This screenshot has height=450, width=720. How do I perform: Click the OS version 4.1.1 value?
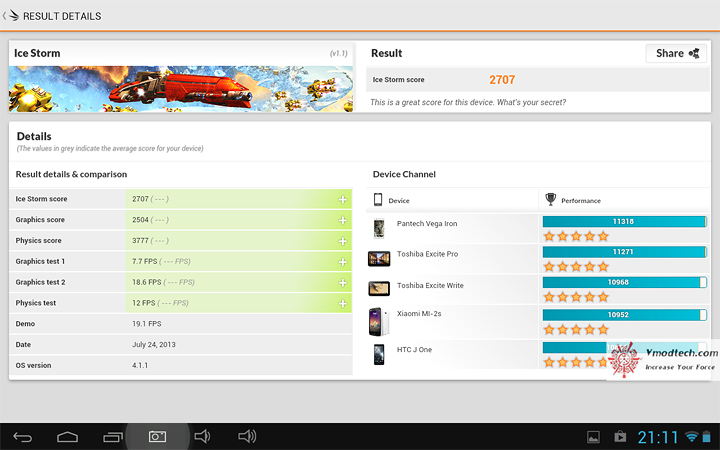(x=140, y=366)
